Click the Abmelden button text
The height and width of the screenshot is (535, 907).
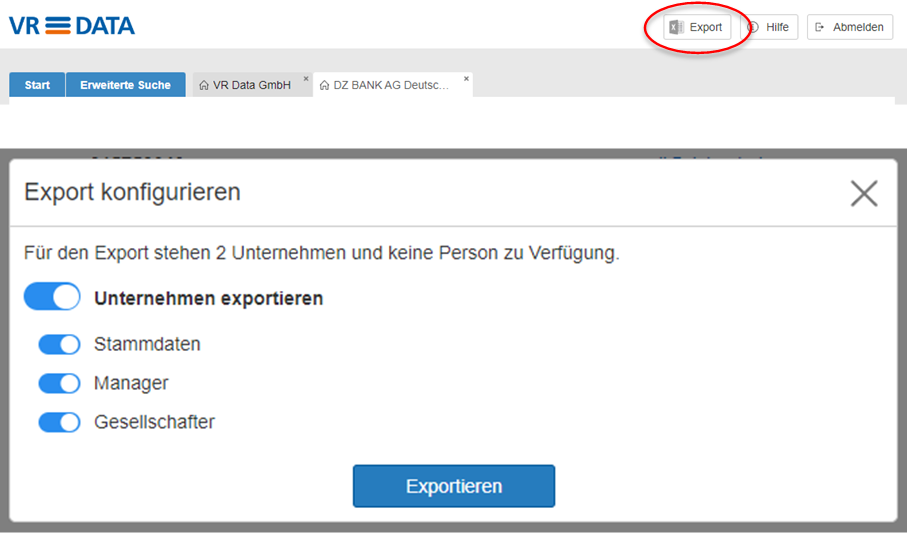coord(858,27)
